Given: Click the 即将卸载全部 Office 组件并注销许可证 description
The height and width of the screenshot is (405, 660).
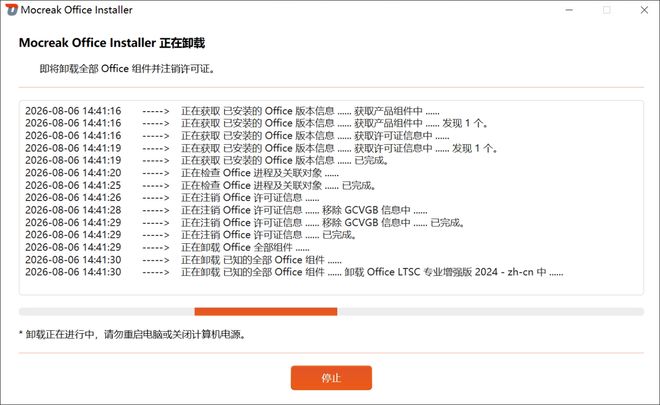Looking at the screenshot, I should 128,69.
